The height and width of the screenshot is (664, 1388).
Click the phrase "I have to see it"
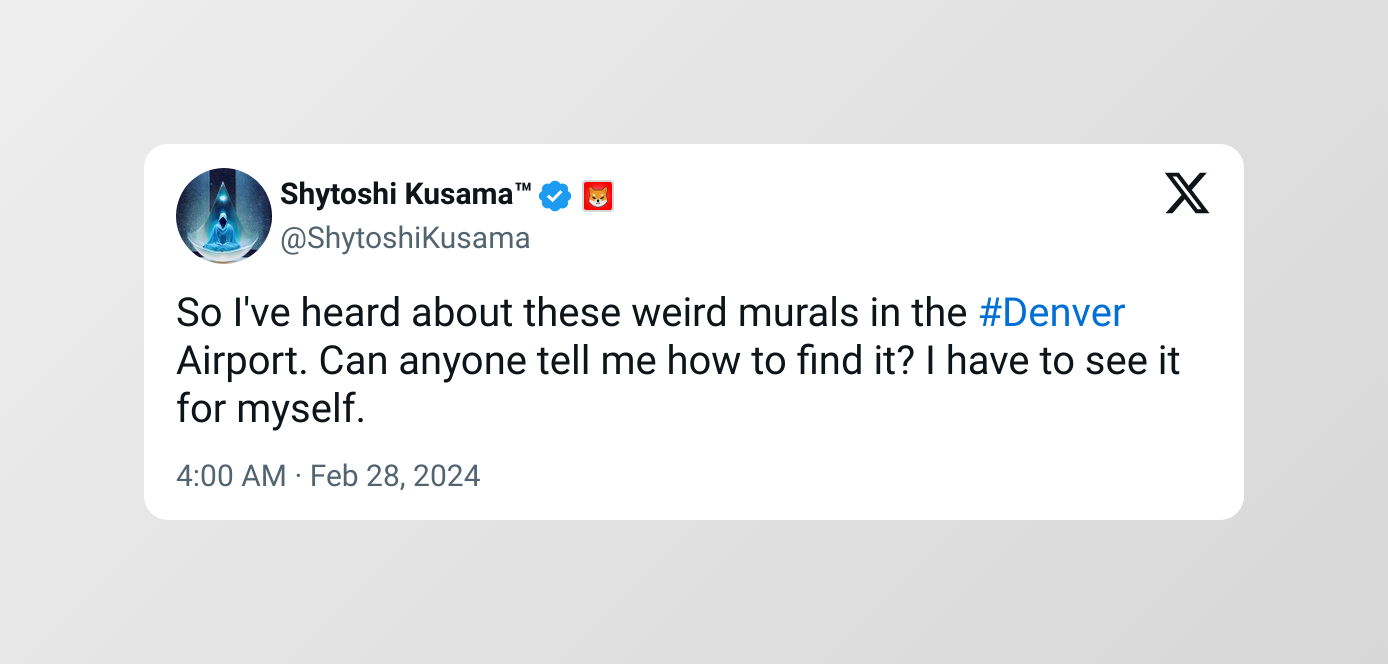click(x=1053, y=361)
